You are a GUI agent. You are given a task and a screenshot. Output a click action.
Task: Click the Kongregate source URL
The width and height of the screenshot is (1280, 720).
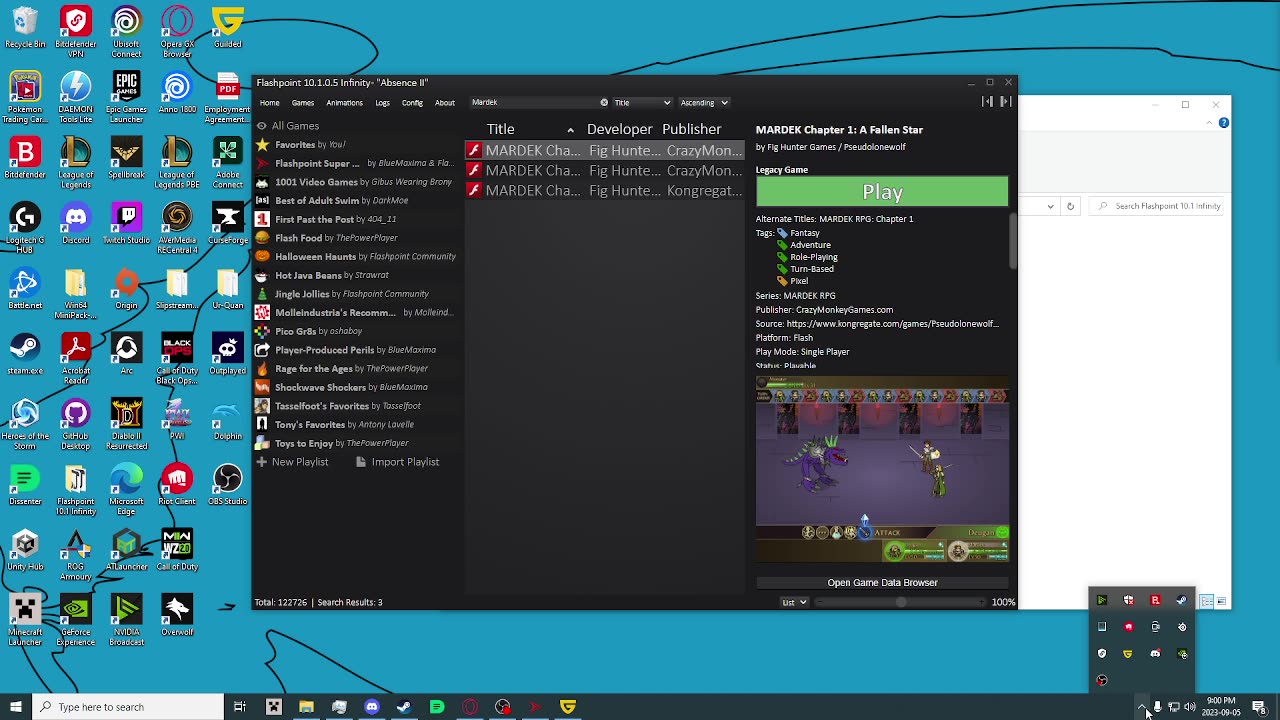coord(892,324)
